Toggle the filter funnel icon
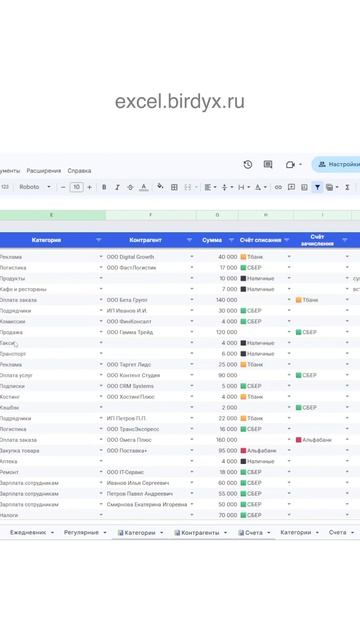 [x=317, y=187]
